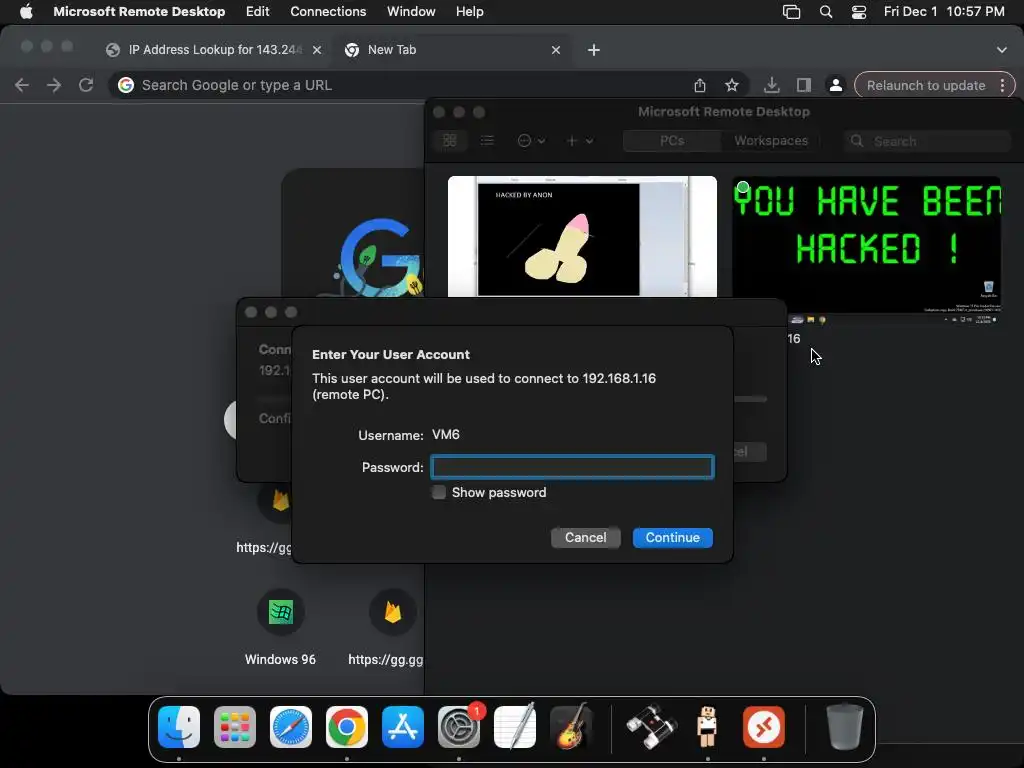The height and width of the screenshot is (768, 1024).
Task: Open Google Chrome from the Dock
Action: [x=347, y=727]
